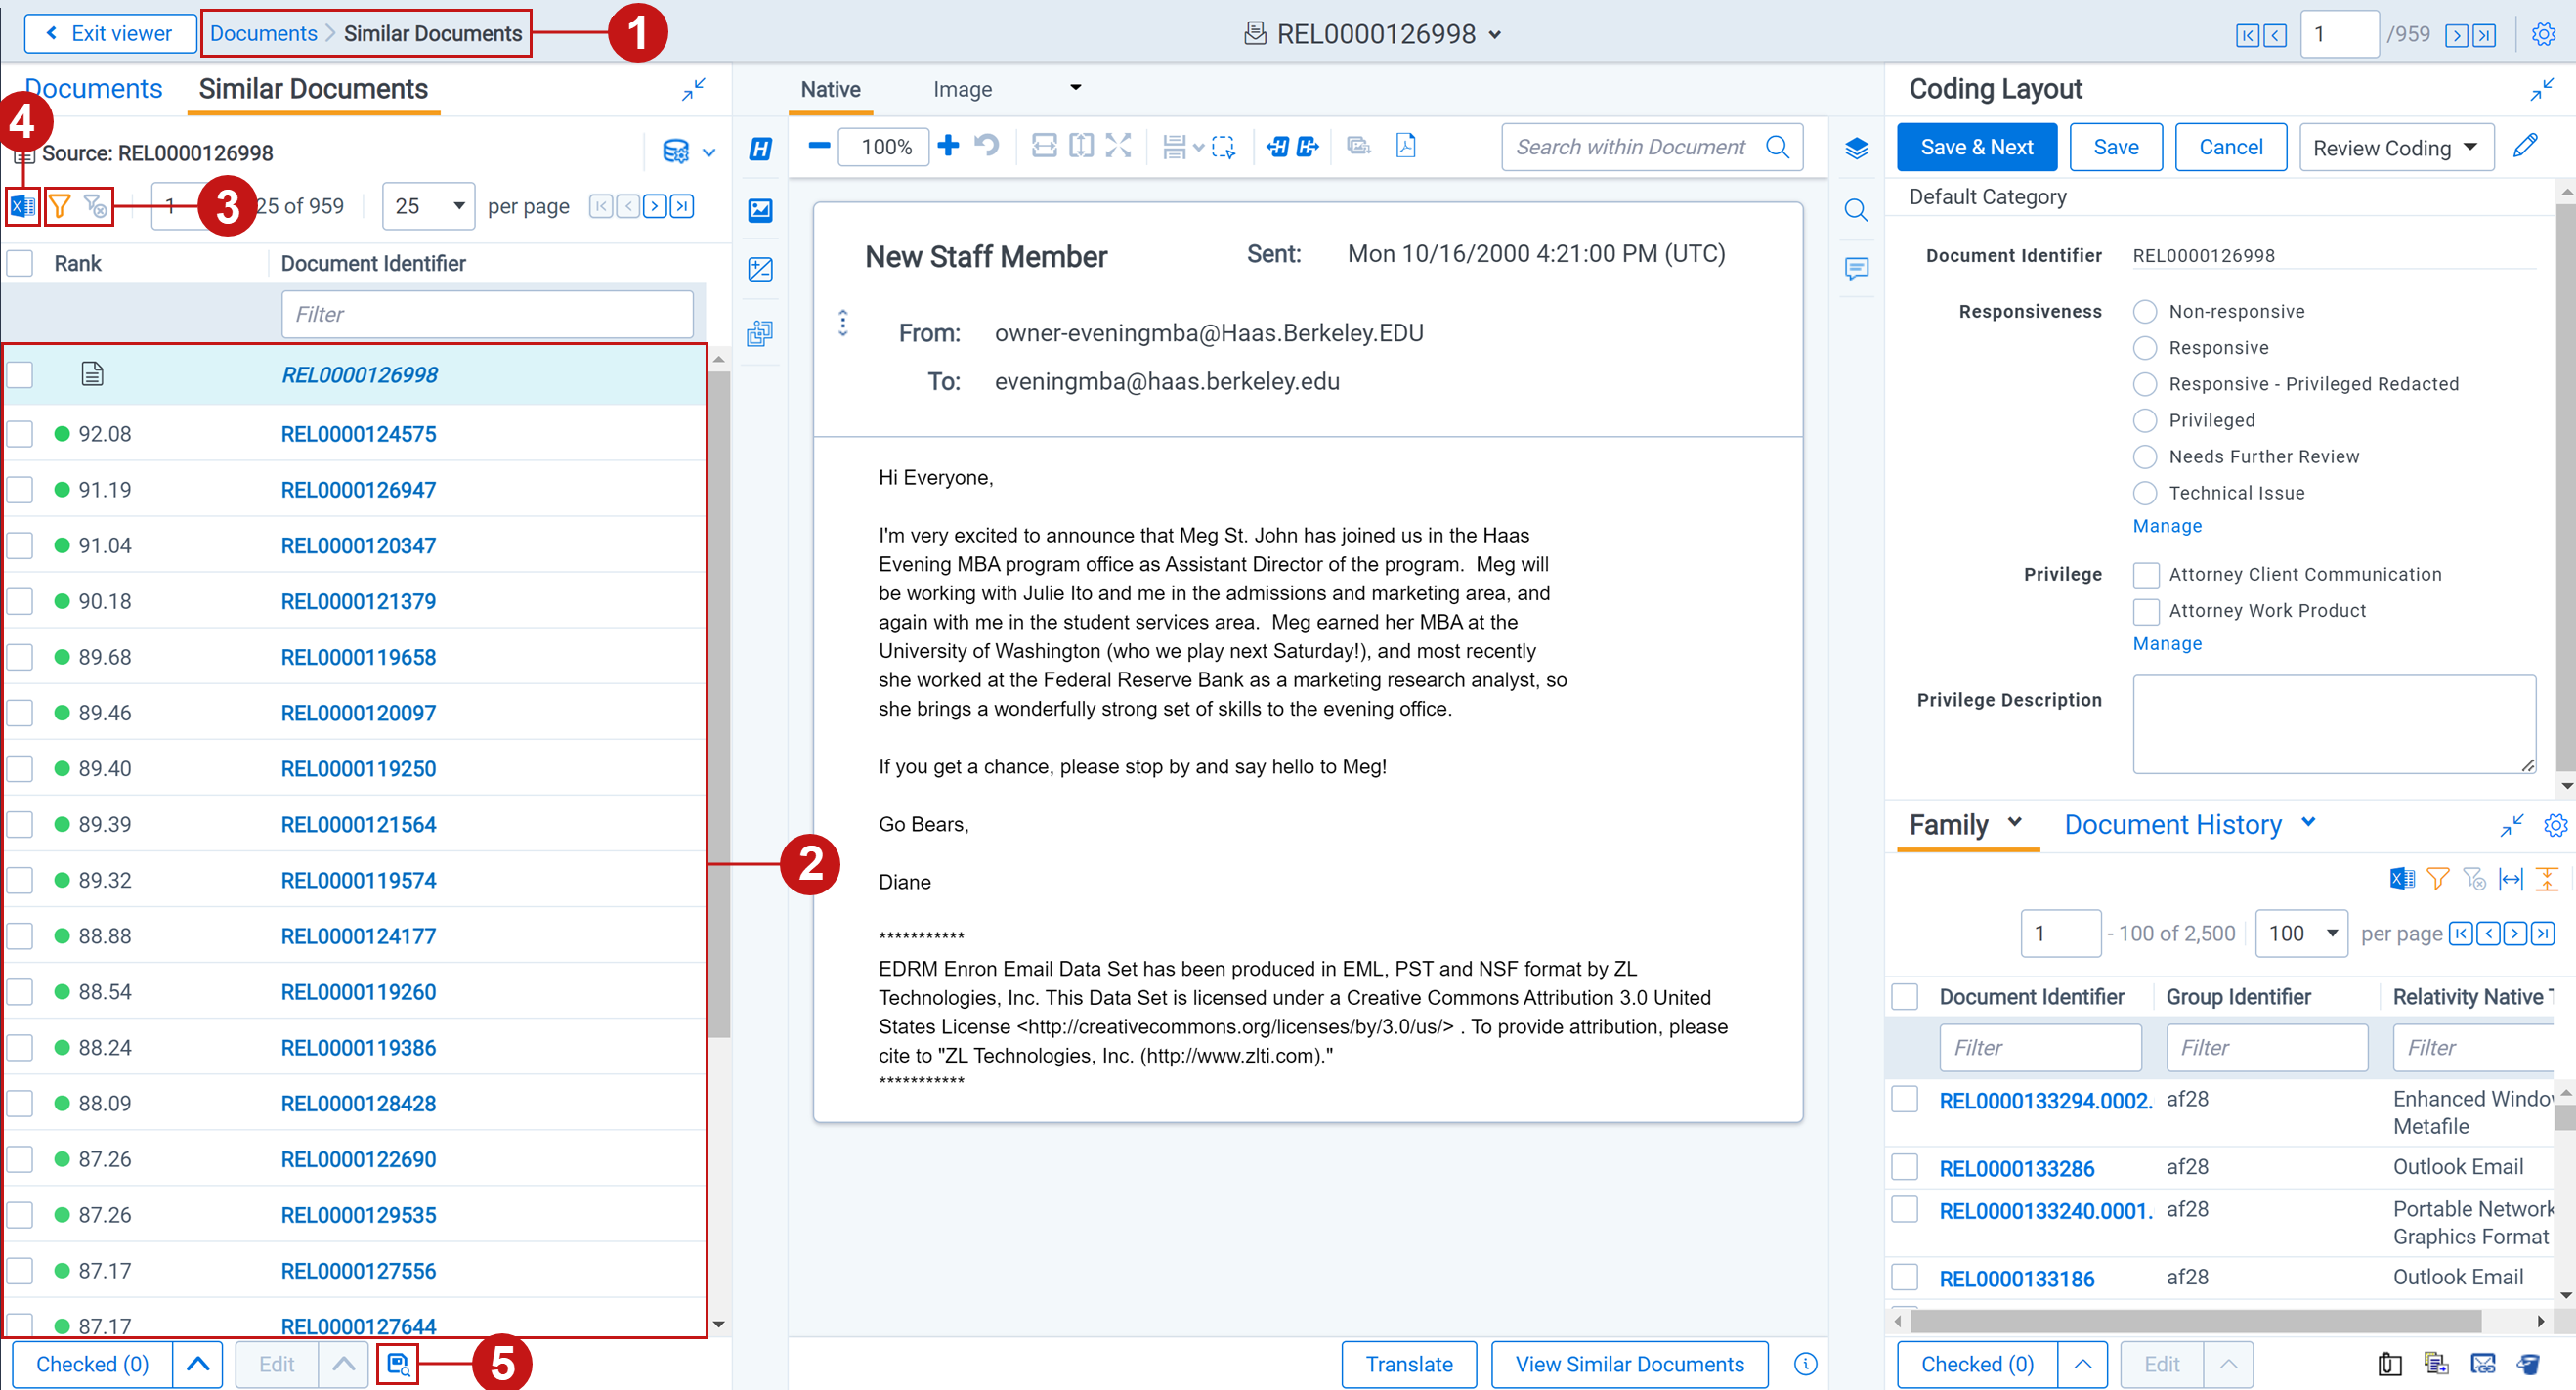The width and height of the screenshot is (2576, 1390).
Task: Click the reset zoom icon
Action: 986,146
